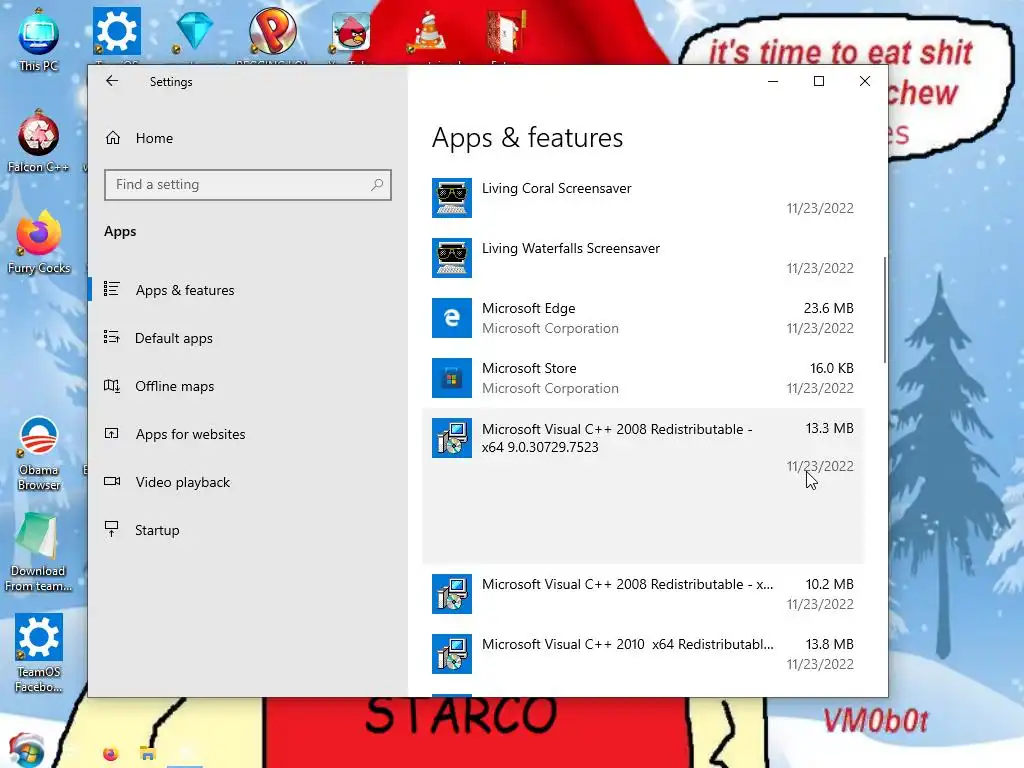Screen dimensions: 1024x768
Task: Click the 10.2 MB Visual C++ 2008 icon
Action: pos(452,594)
